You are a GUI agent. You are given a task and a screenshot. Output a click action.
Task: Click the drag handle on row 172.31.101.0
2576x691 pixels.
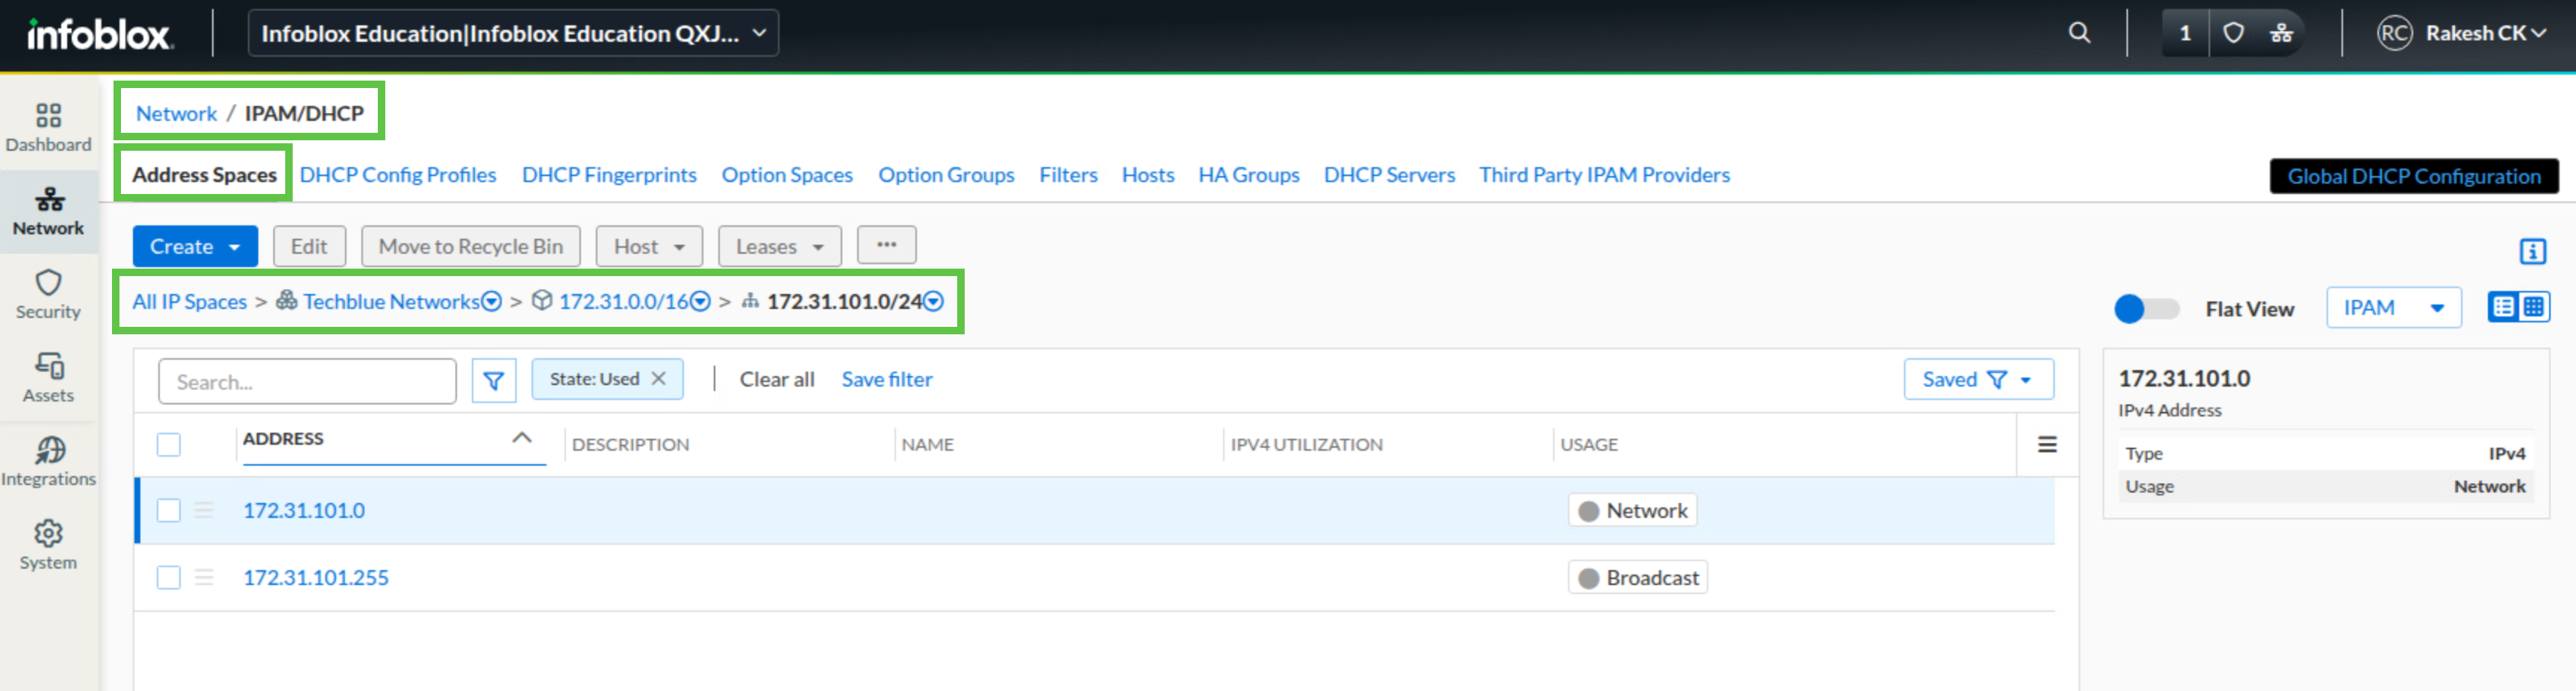pos(204,510)
